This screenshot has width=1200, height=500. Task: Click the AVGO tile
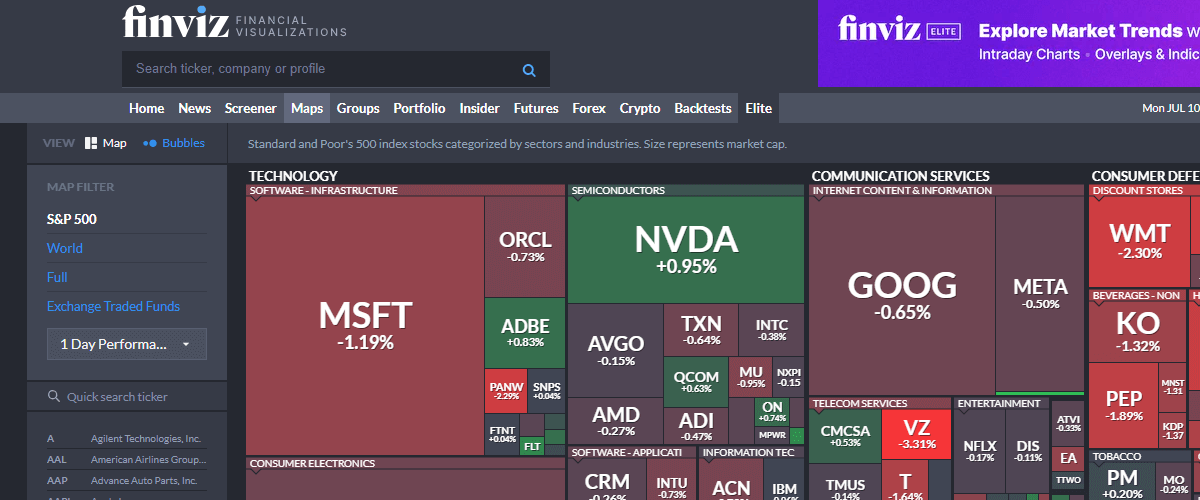pyautogui.click(x=615, y=351)
